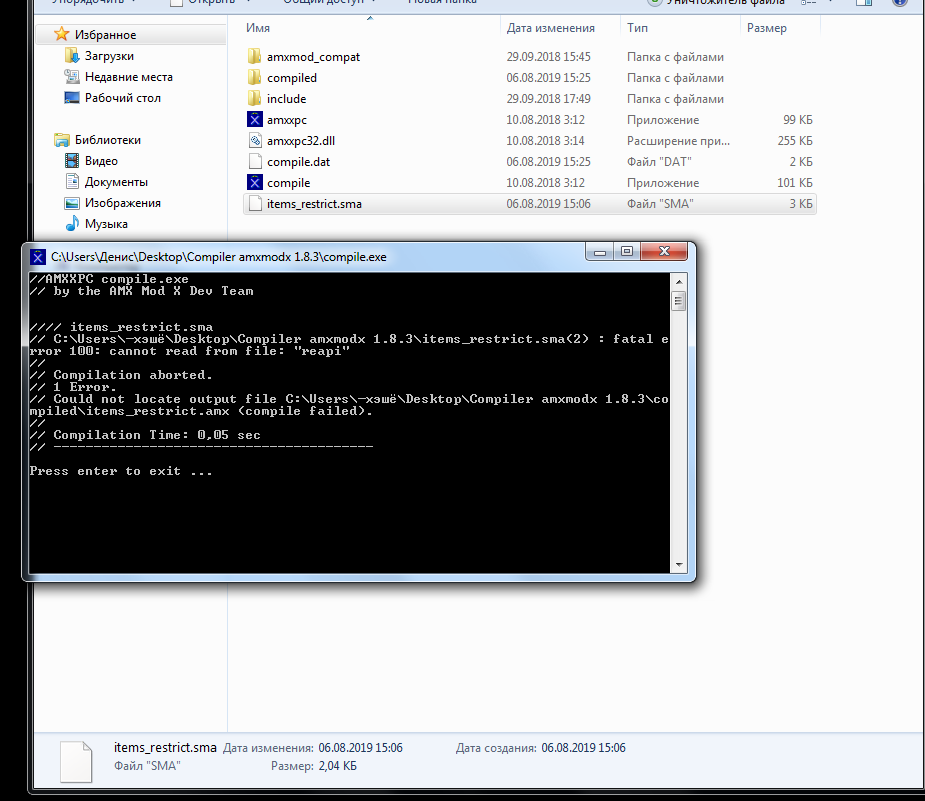This screenshot has width=925, height=801.
Task: Click the items_restrict.sma title in details pane
Action: (165, 747)
